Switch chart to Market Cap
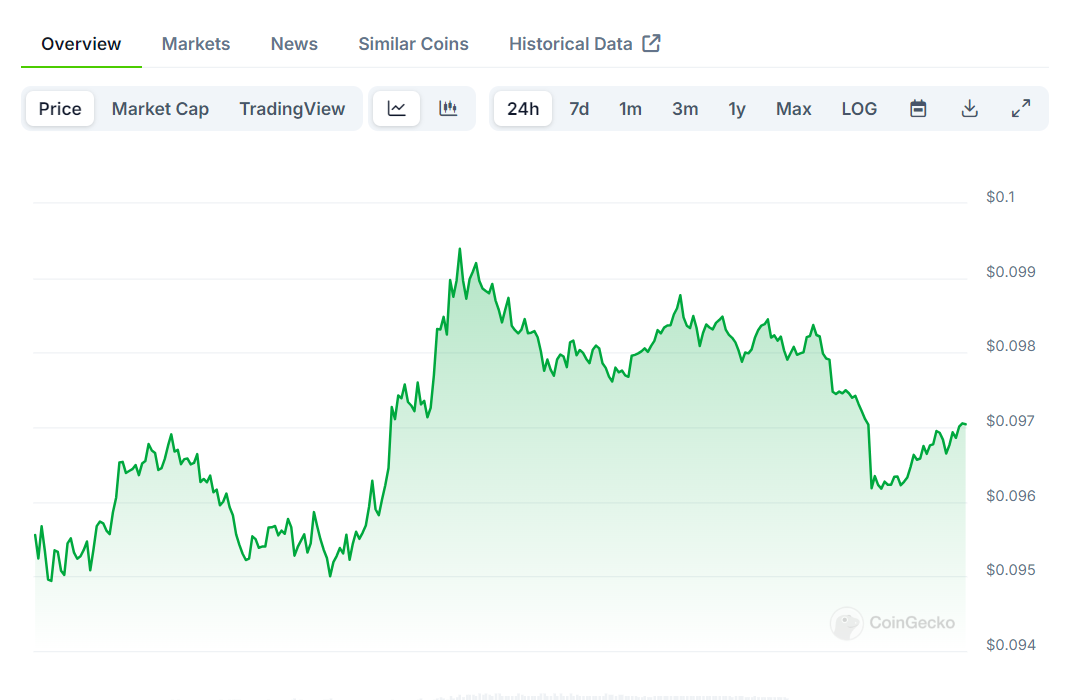The width and height of the screenshot is (1080, 700). point(160,109)
